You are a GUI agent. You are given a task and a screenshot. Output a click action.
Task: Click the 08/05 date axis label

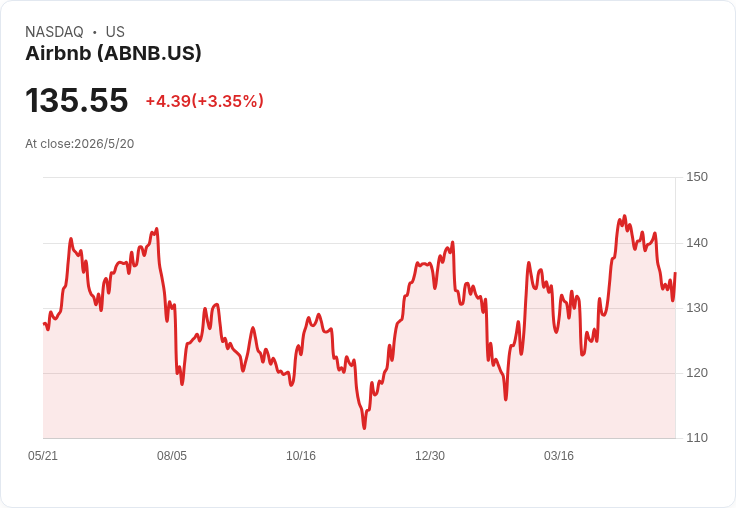coord(172,455)
